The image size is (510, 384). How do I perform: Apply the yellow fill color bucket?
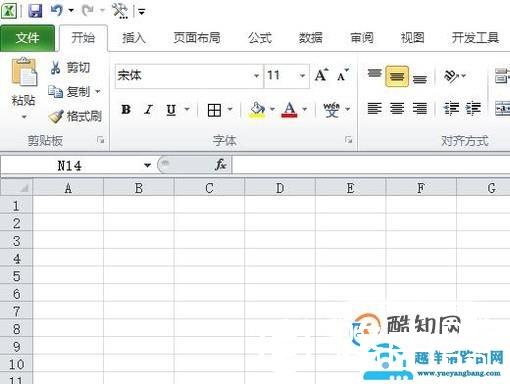tap(257, 110)
